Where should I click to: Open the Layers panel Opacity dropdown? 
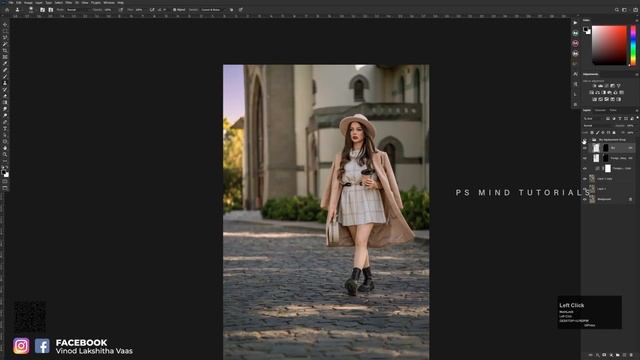[x=630, y=126]
